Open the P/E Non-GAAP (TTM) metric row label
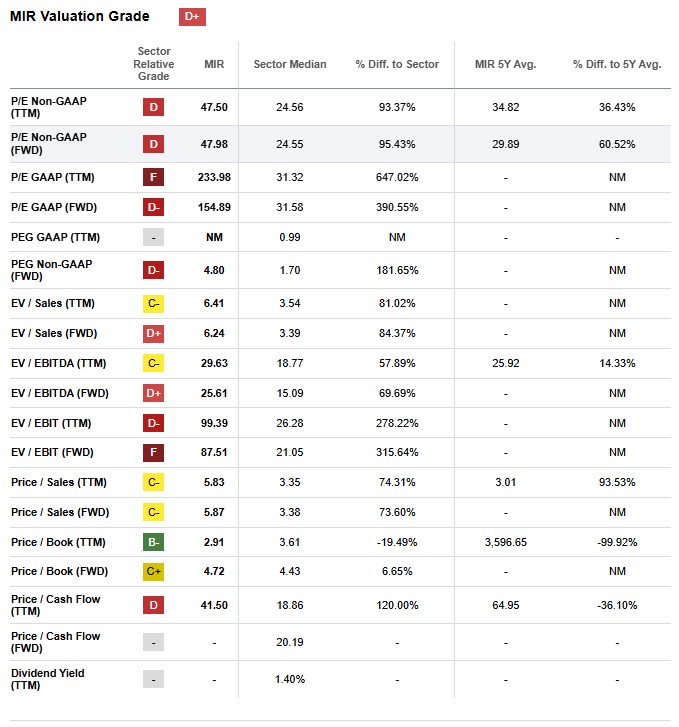 [48, 106]
